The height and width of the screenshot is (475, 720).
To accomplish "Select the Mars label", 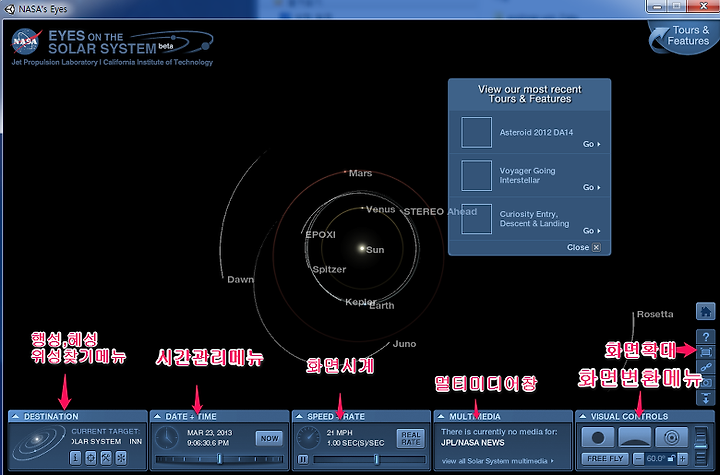I will (x=360, y=173).
